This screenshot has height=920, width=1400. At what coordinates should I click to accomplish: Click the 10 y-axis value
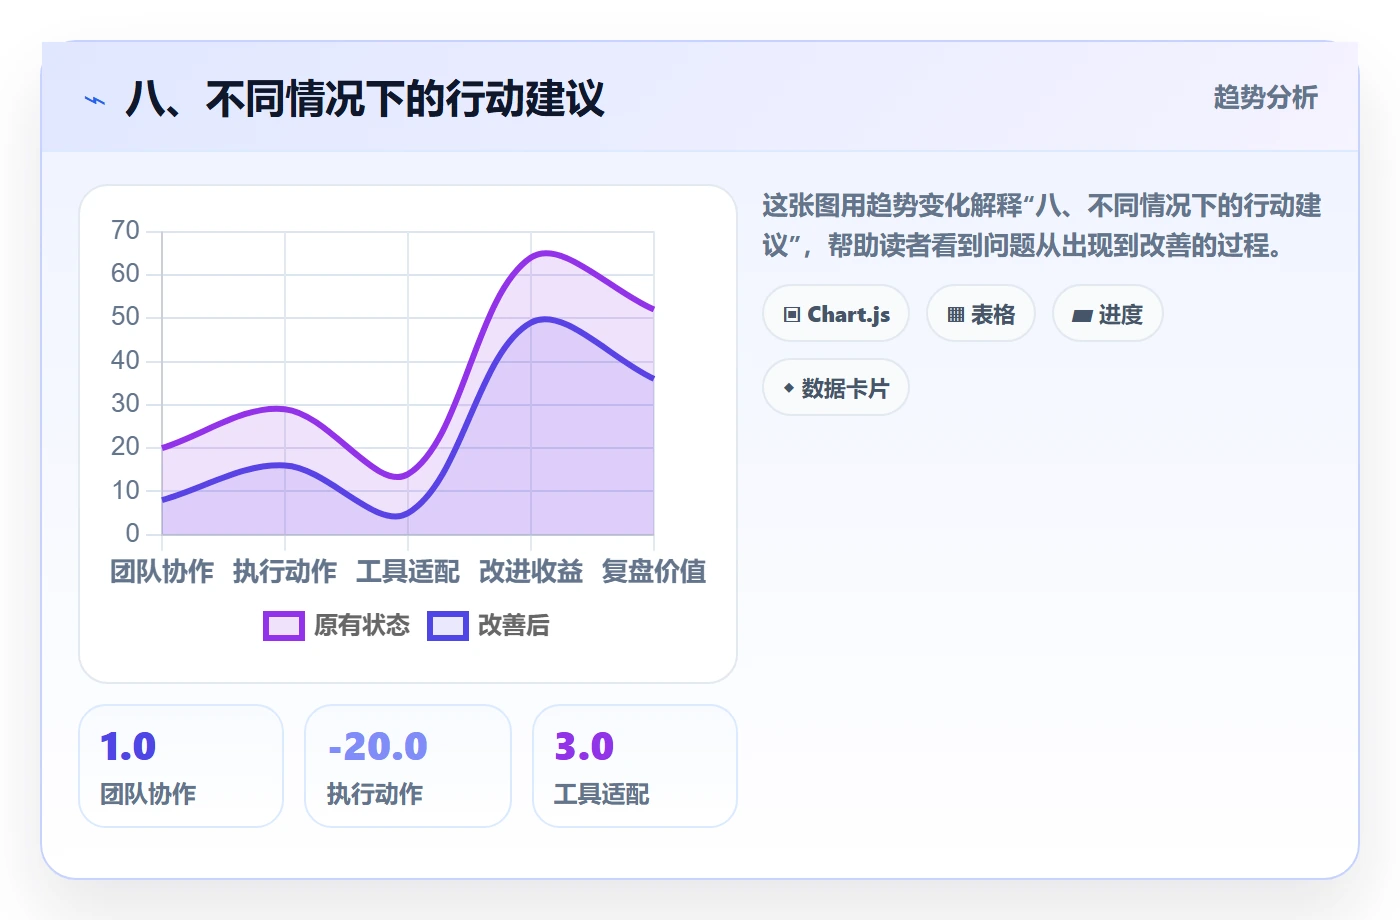click(x=125, y=491)
